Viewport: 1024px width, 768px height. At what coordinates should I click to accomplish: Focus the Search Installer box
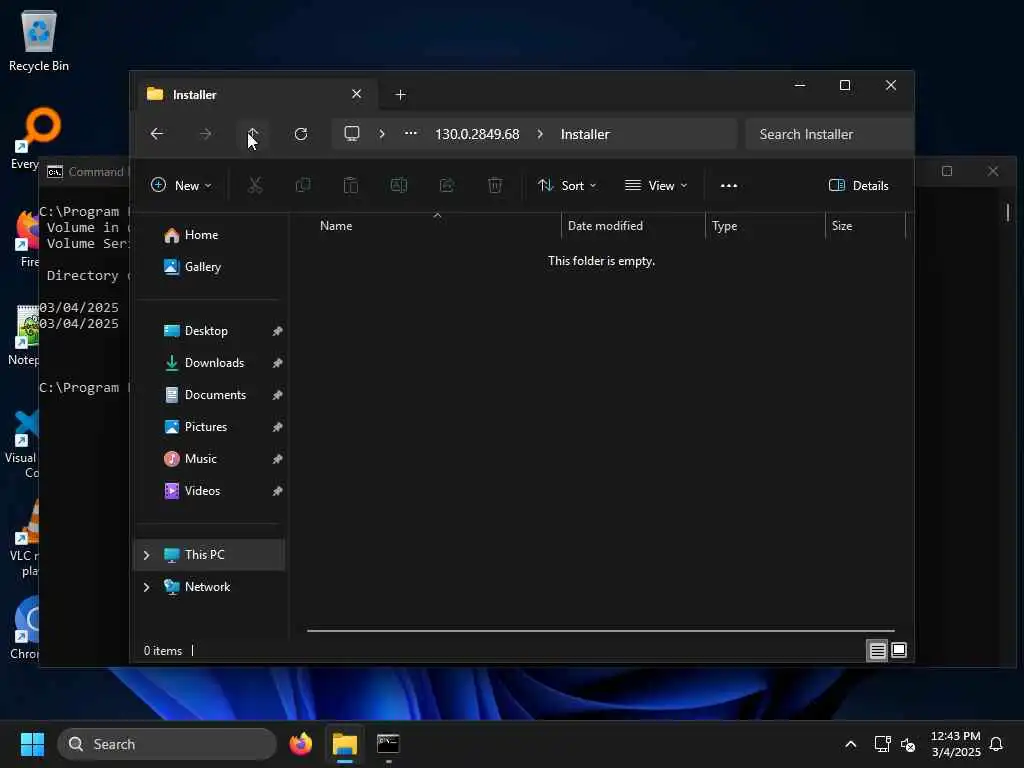pos(828,134)
